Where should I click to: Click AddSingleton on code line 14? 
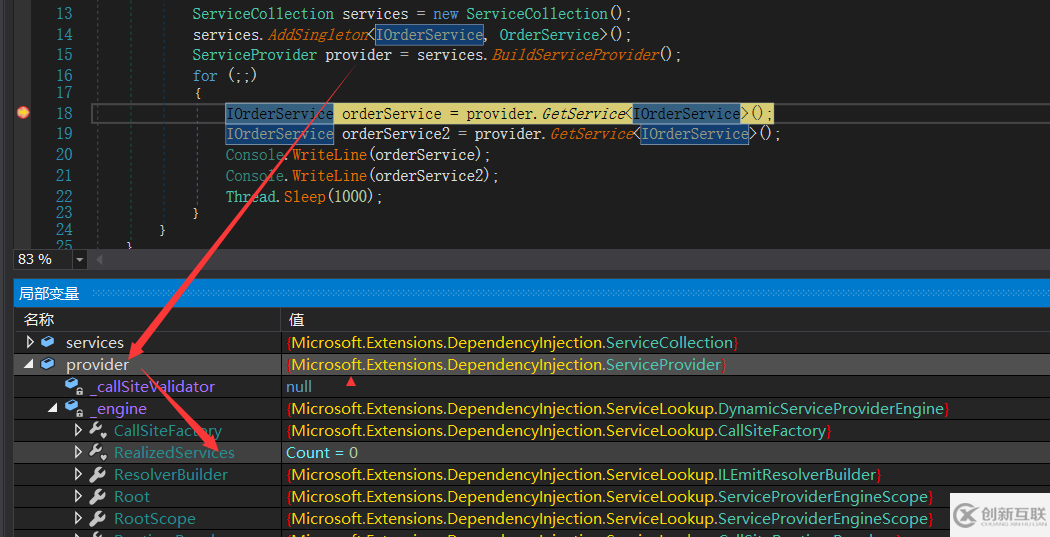click(317, 34)
